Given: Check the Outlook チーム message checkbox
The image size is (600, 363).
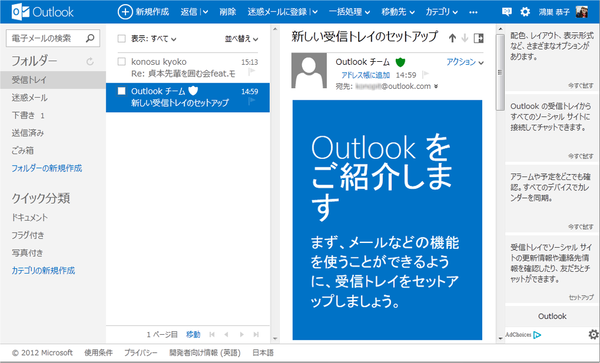Looking at the screenshot, I should (121, 91).
